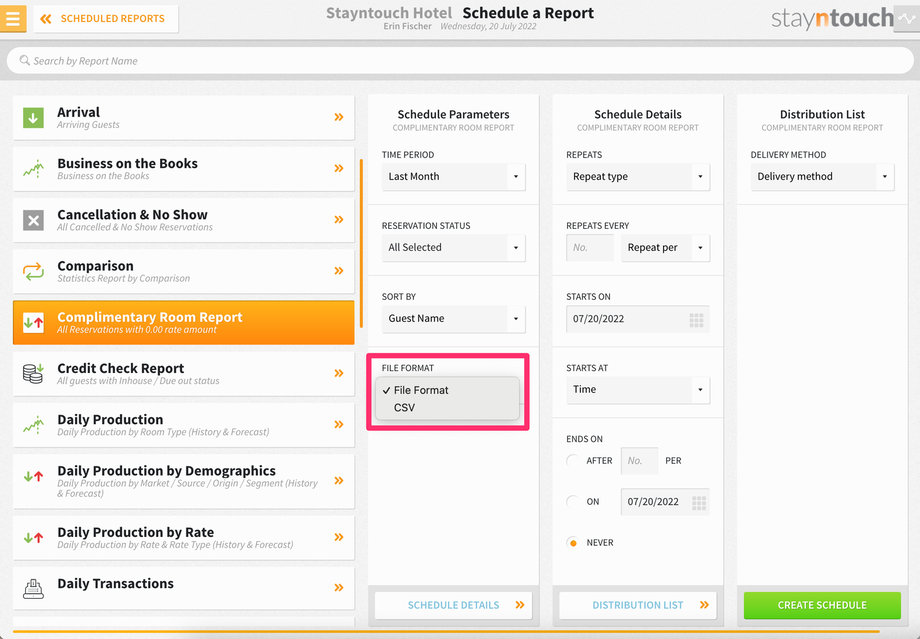Click the chevron on Business on the Books
This screenshot has height=639, width=920.
(x=339, y=168)
